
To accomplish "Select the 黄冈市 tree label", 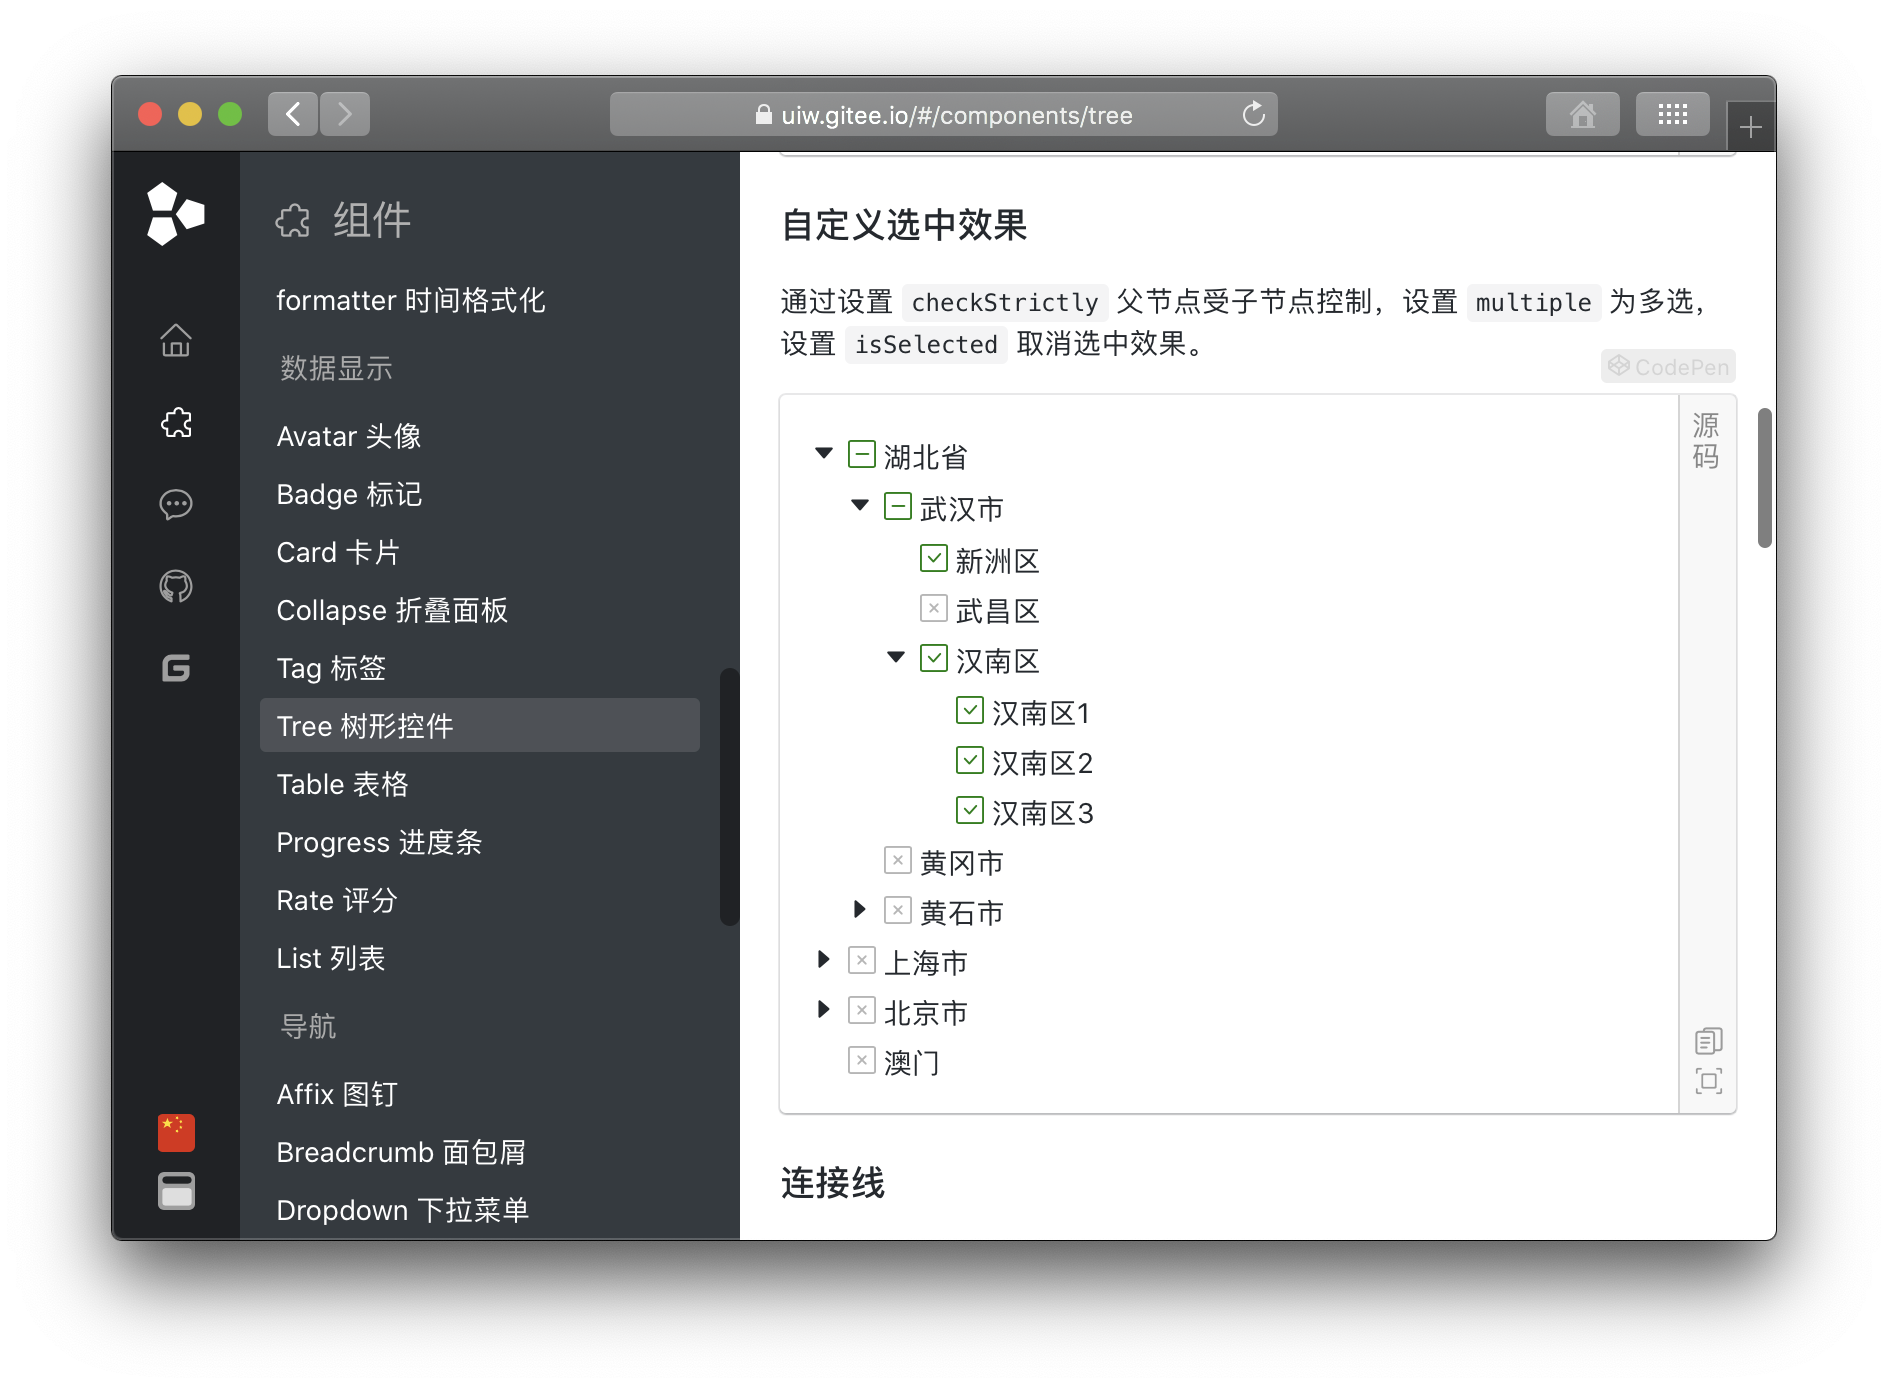I will (x=961, y=863).
